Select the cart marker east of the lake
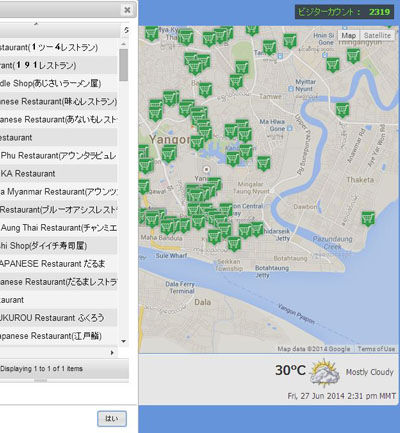The image size is (400, 433). point(264,164)
